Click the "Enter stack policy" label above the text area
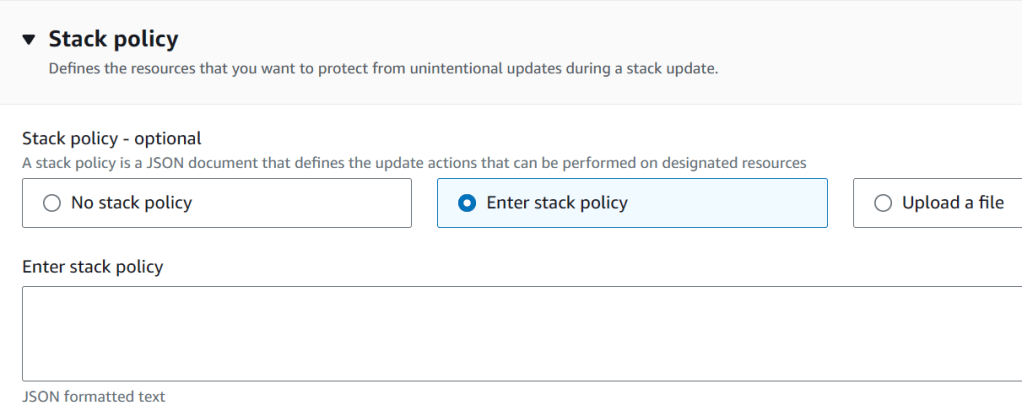Screen dimensions: 1022x411 (92, 267)
